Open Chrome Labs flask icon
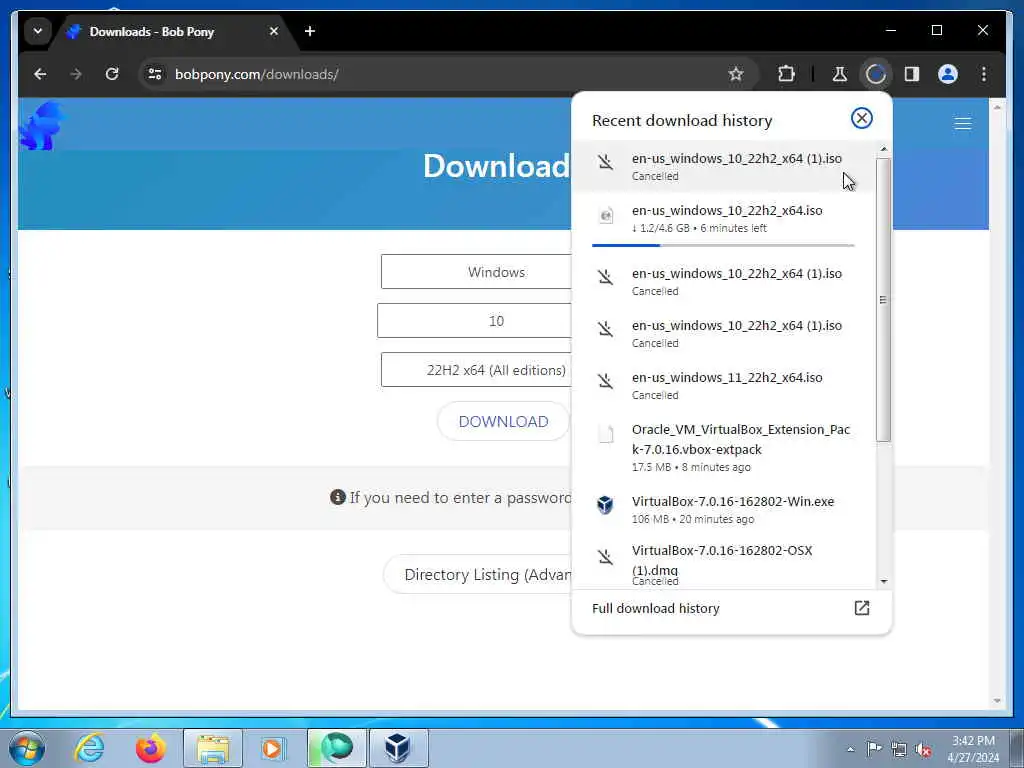Image resolution: width=1024 pixels, height=768 pixels. tap(840, 74)
